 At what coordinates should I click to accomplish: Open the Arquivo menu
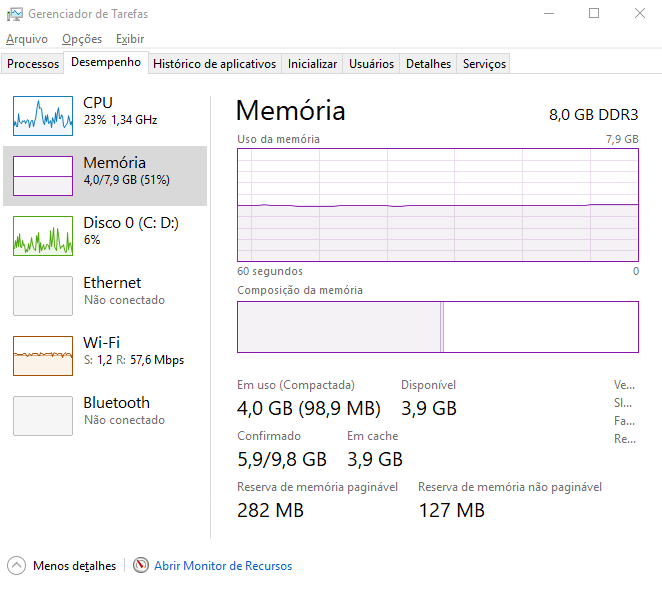click(x=27, y=39)
